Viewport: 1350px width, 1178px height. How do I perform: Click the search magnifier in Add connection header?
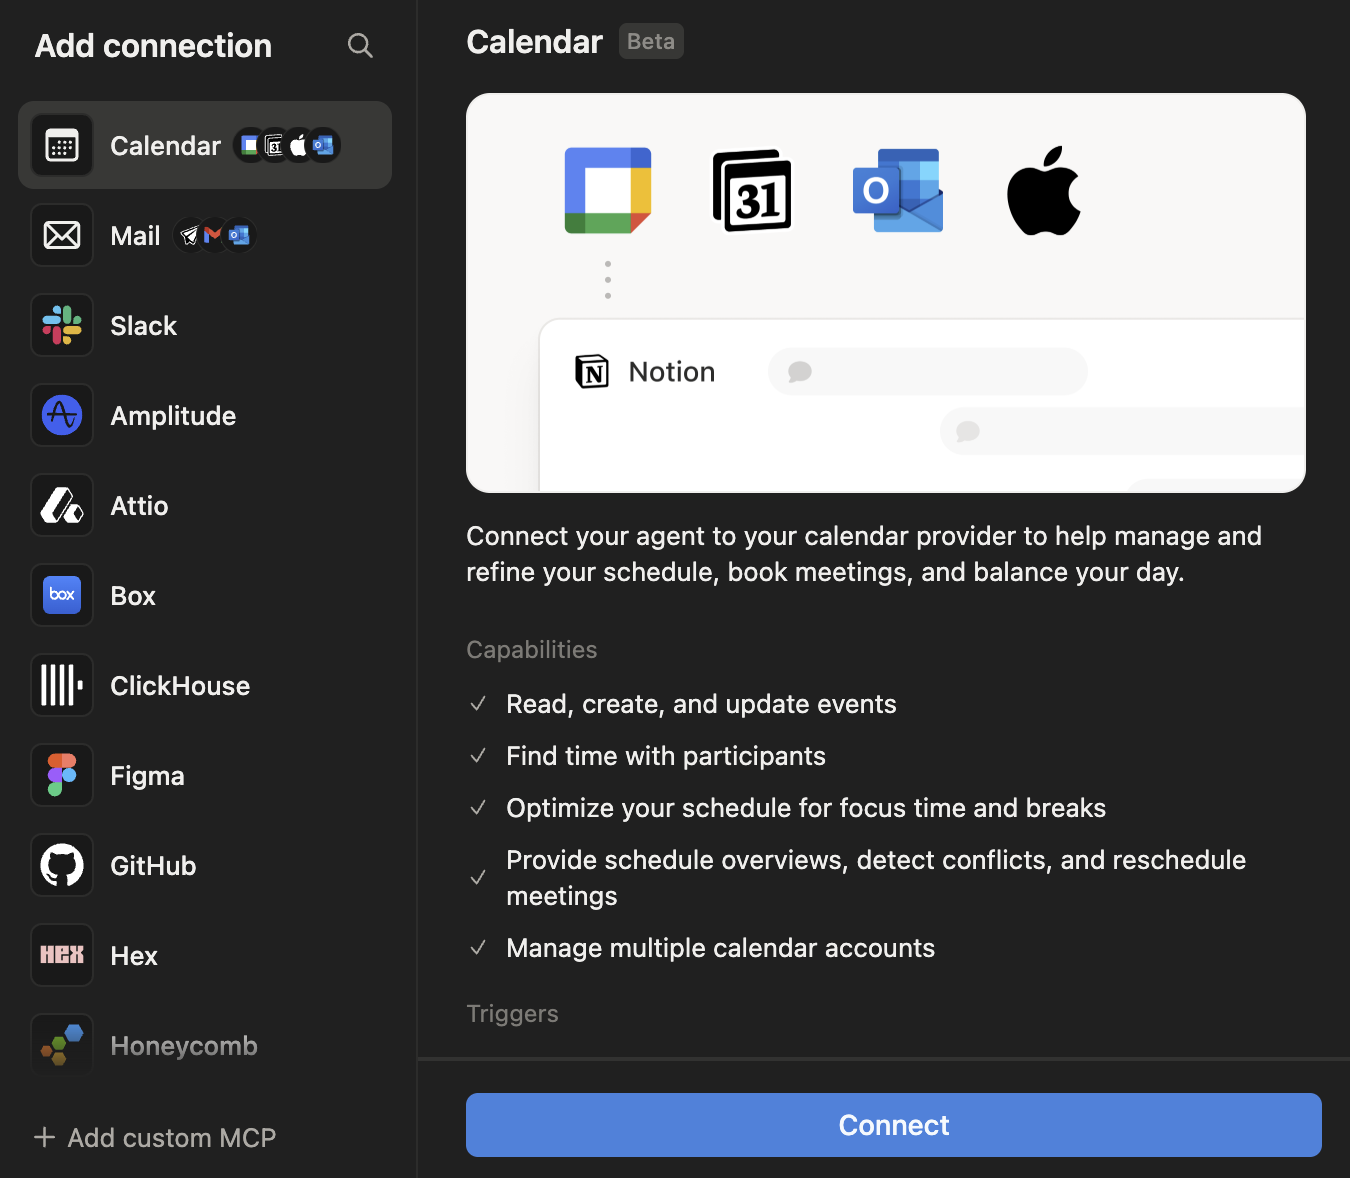pyautogui.click(x=360, y=45)
